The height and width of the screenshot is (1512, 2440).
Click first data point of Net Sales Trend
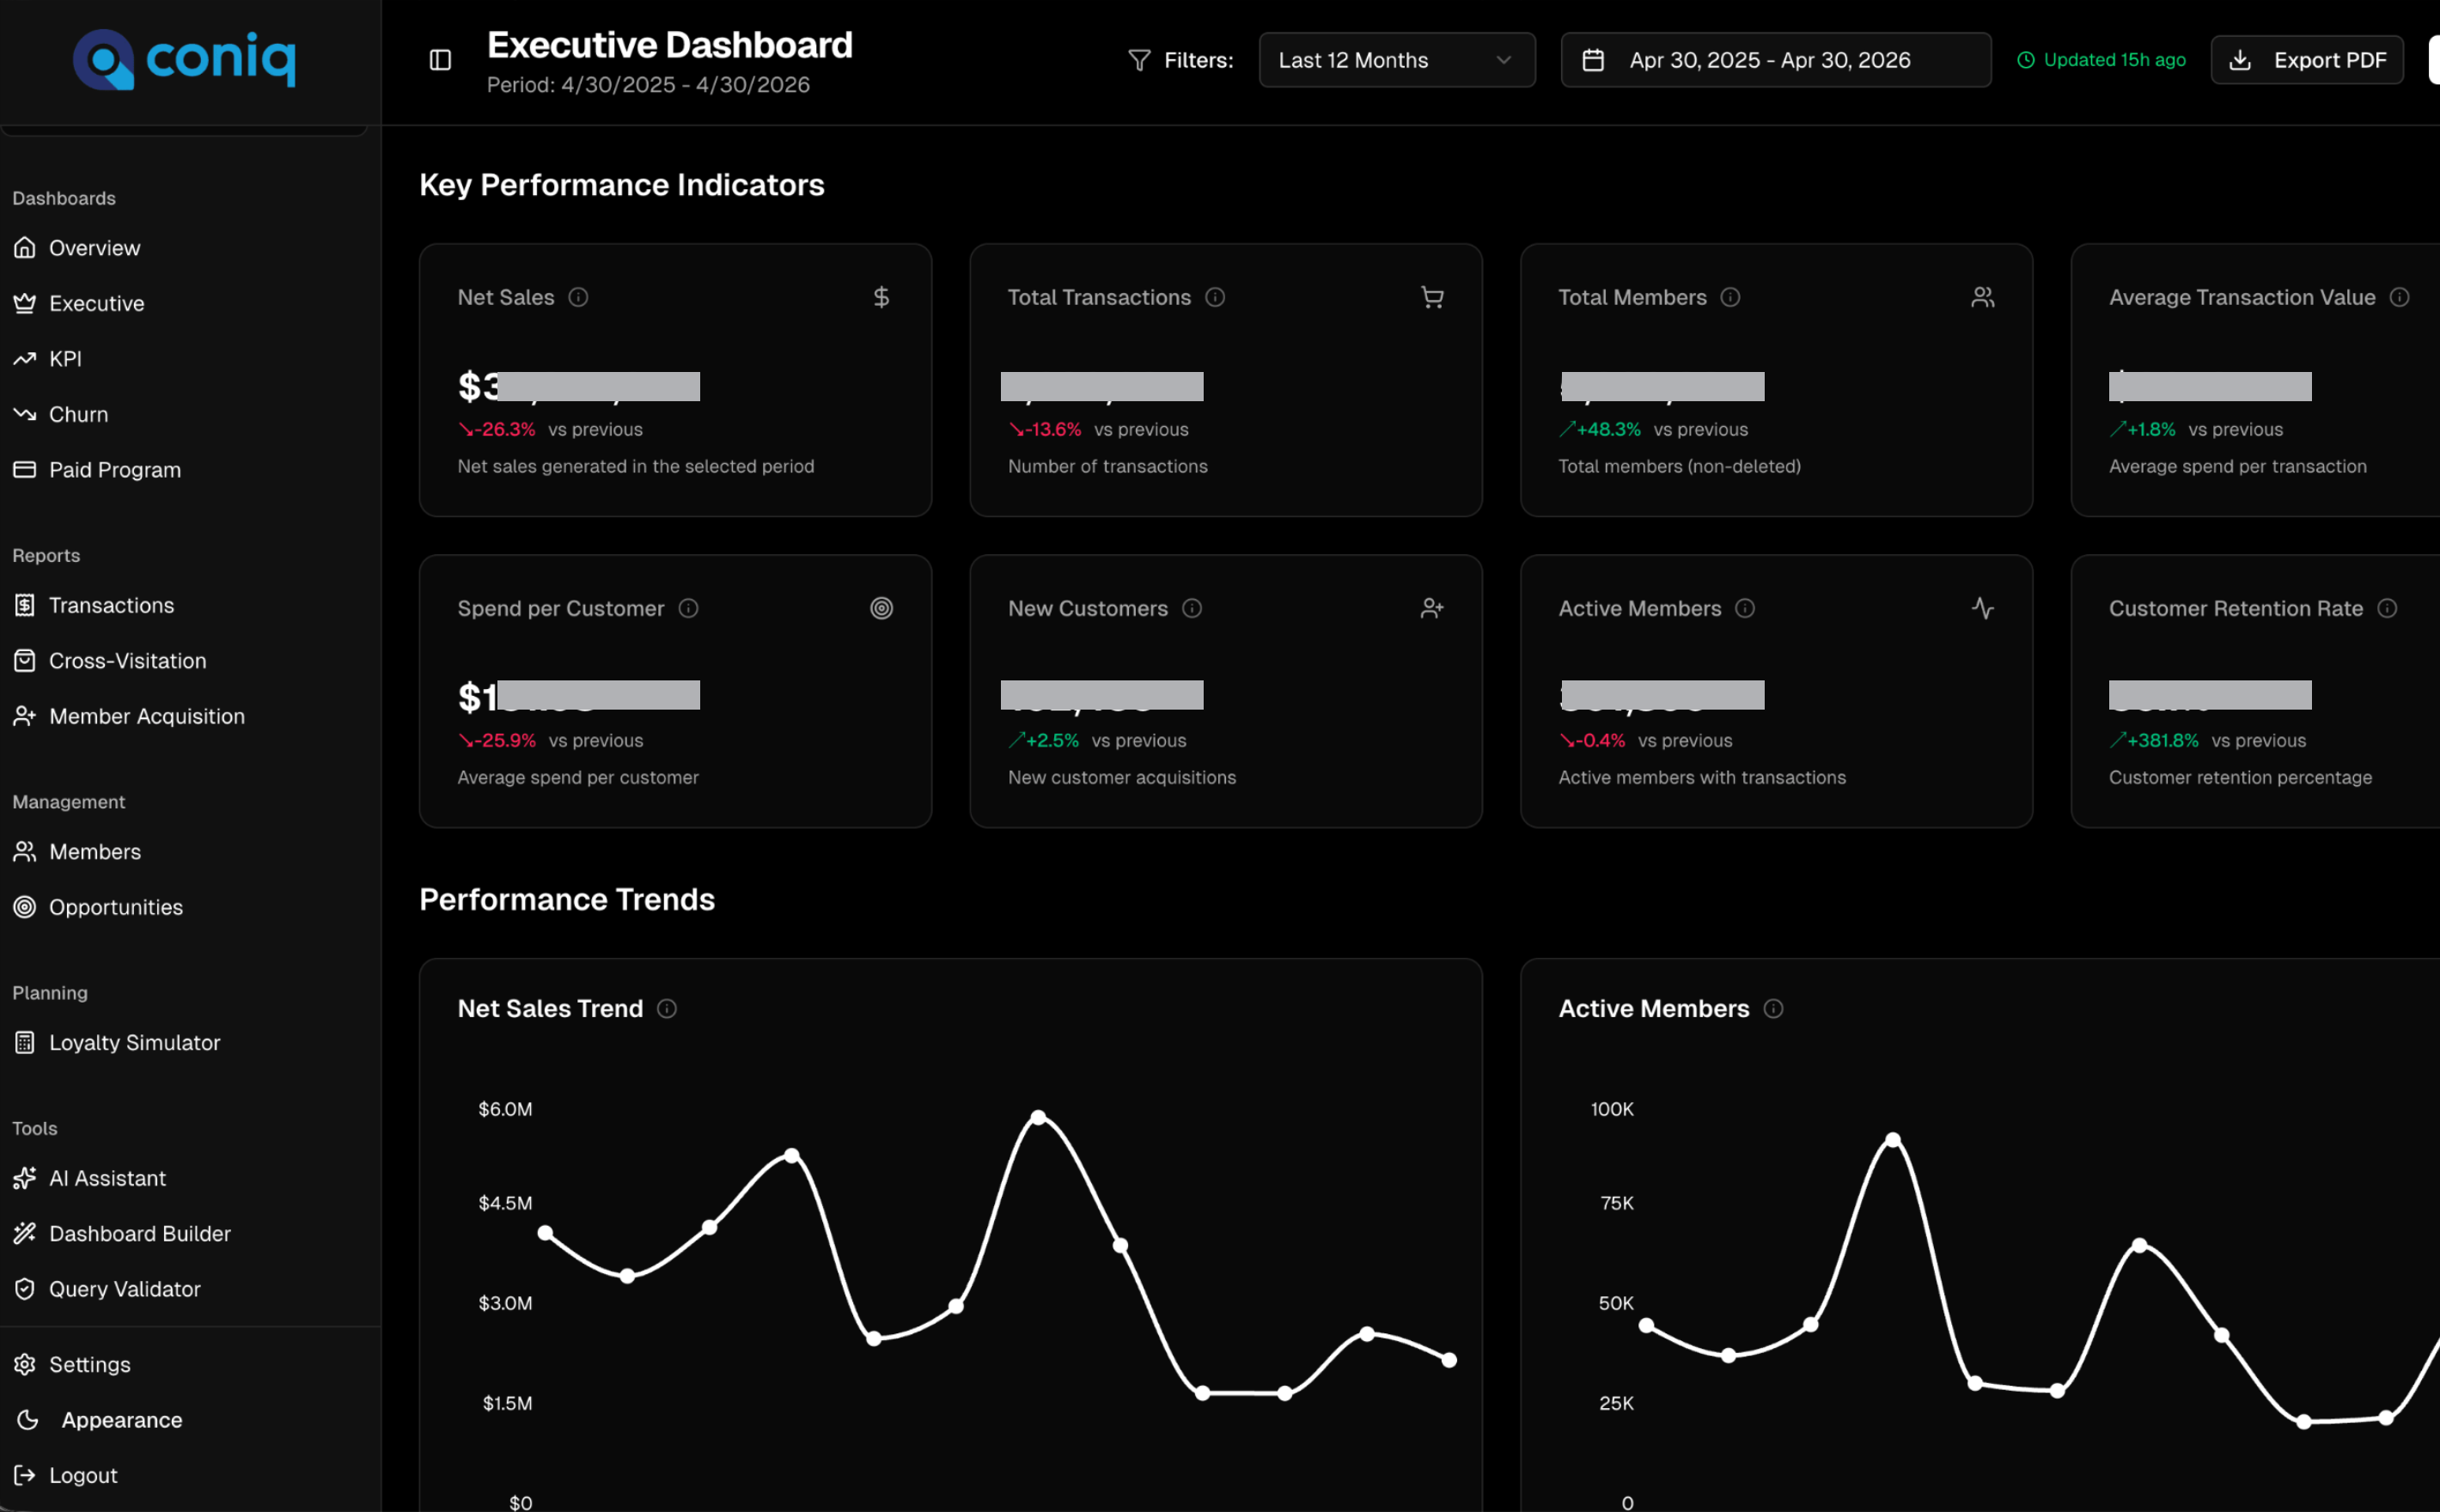545,1233
